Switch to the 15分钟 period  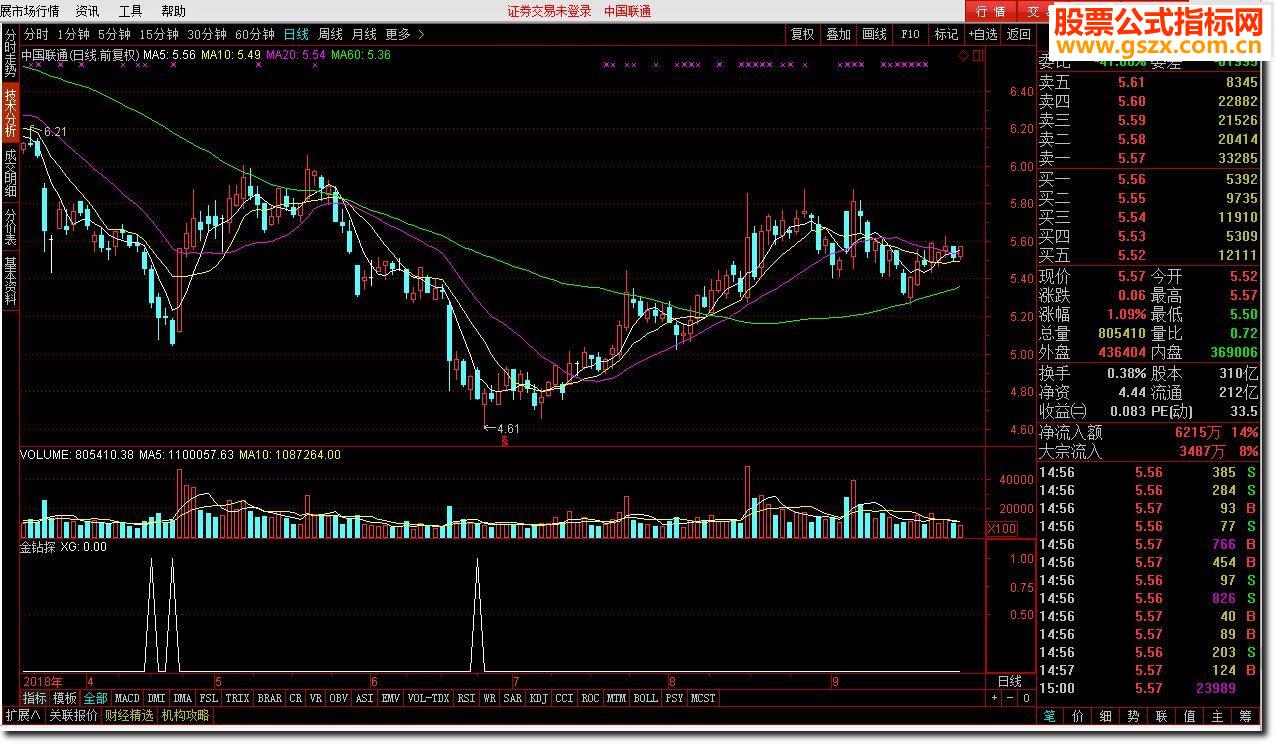158,34
